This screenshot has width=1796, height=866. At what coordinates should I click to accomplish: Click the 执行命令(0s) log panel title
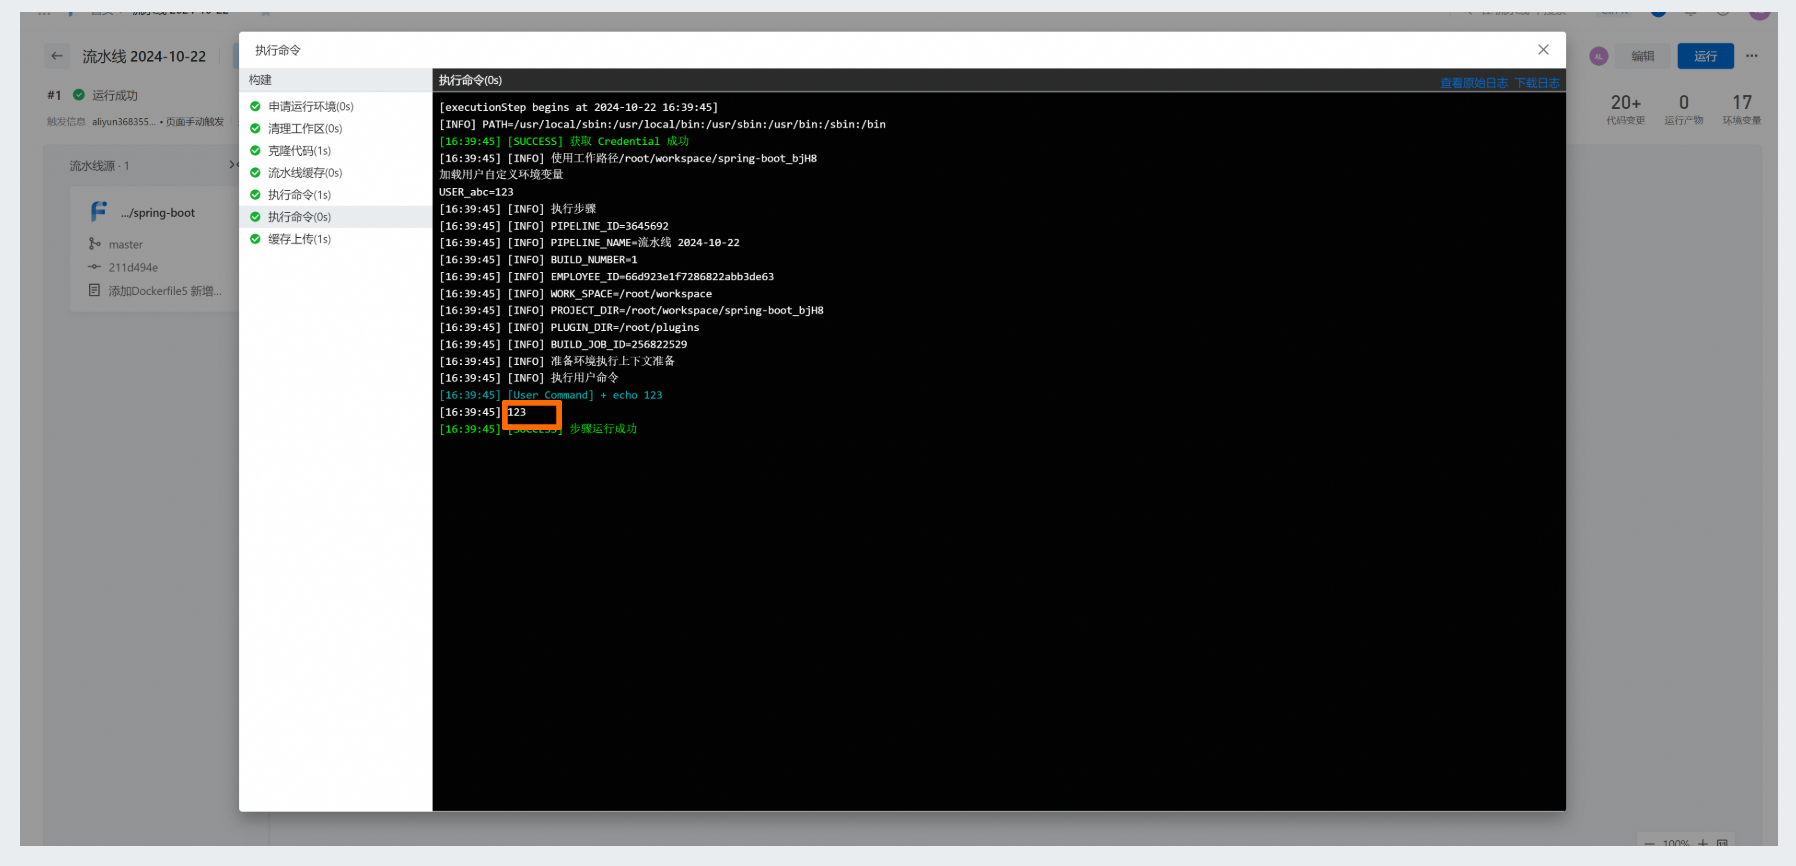click(x=470, y=80)
